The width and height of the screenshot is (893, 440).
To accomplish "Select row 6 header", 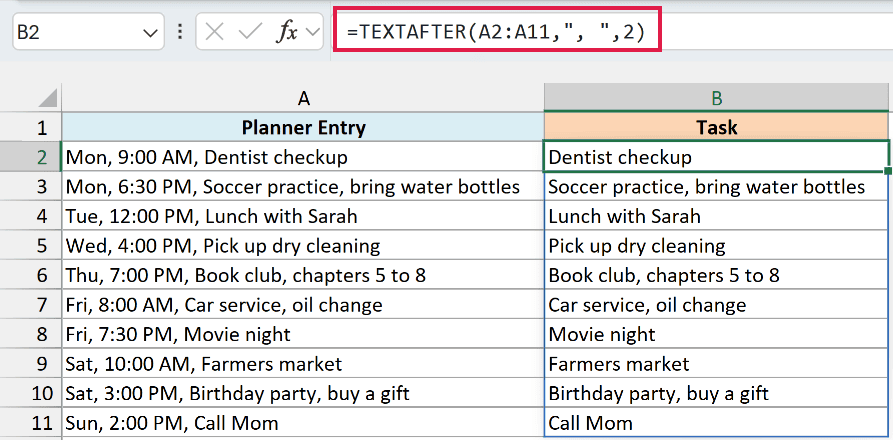I will [31, 275].
